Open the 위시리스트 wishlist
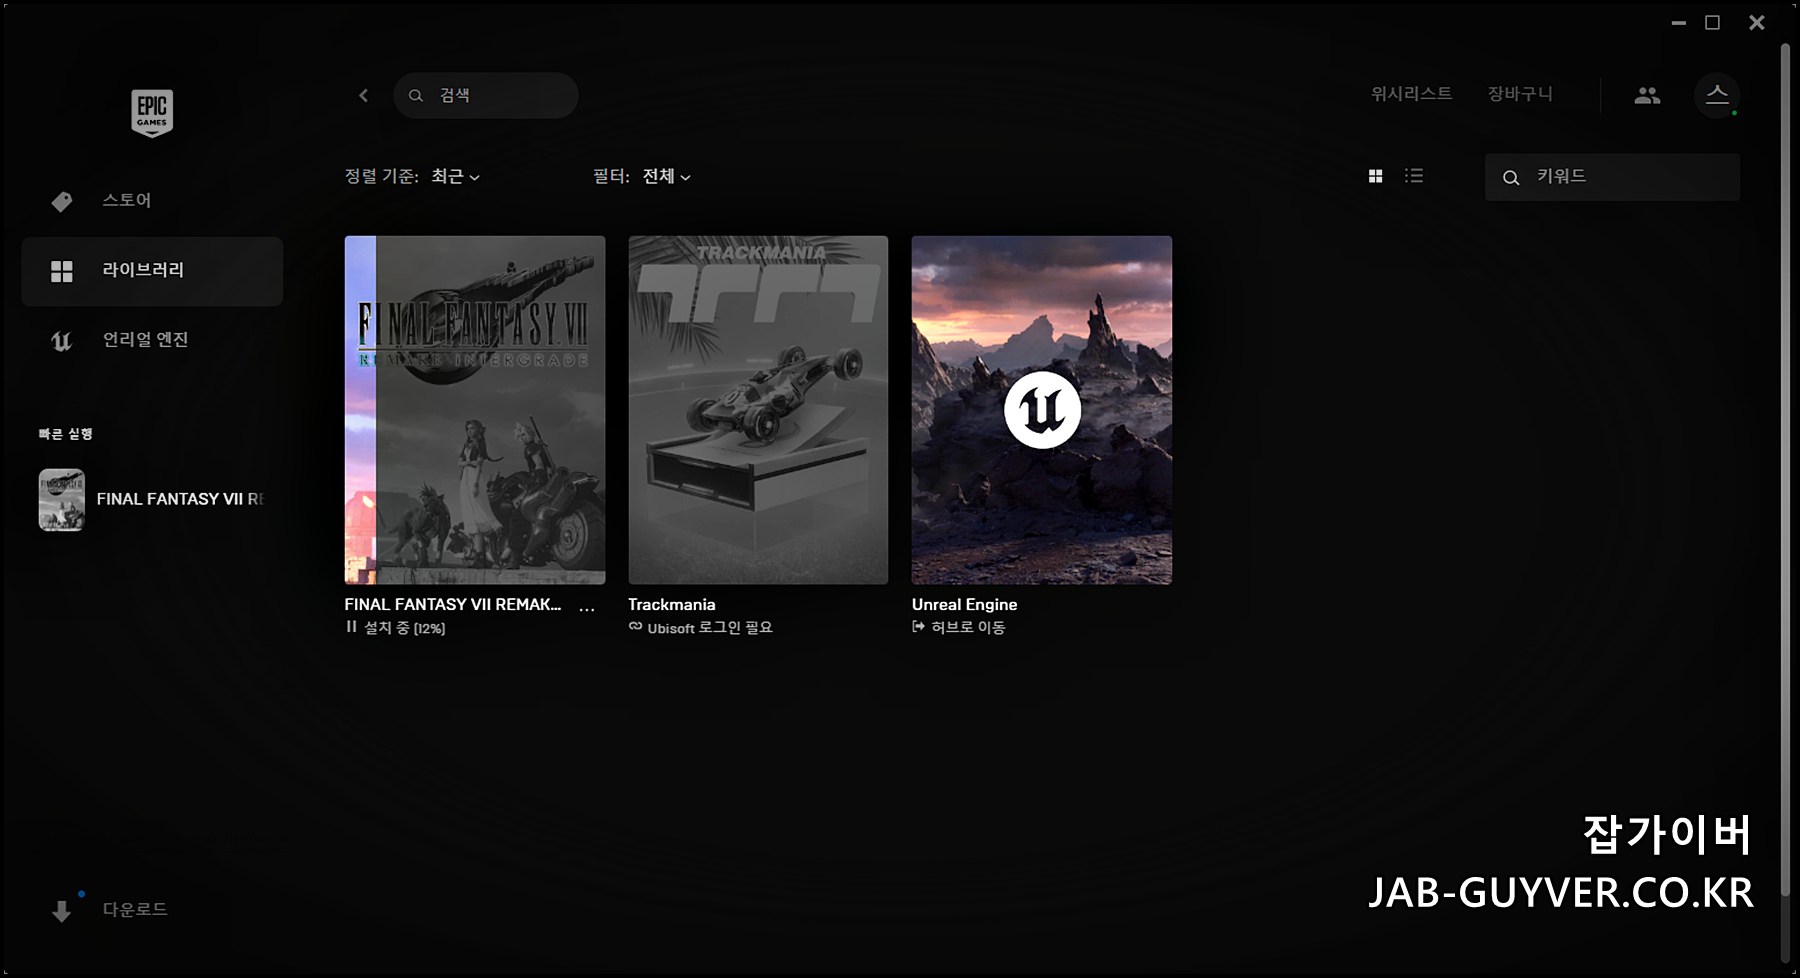This screenshot has width=1800, height=978. click(1411, 94)
